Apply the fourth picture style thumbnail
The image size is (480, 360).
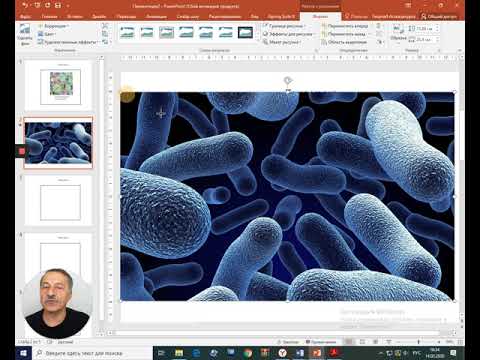click(186, 33)
